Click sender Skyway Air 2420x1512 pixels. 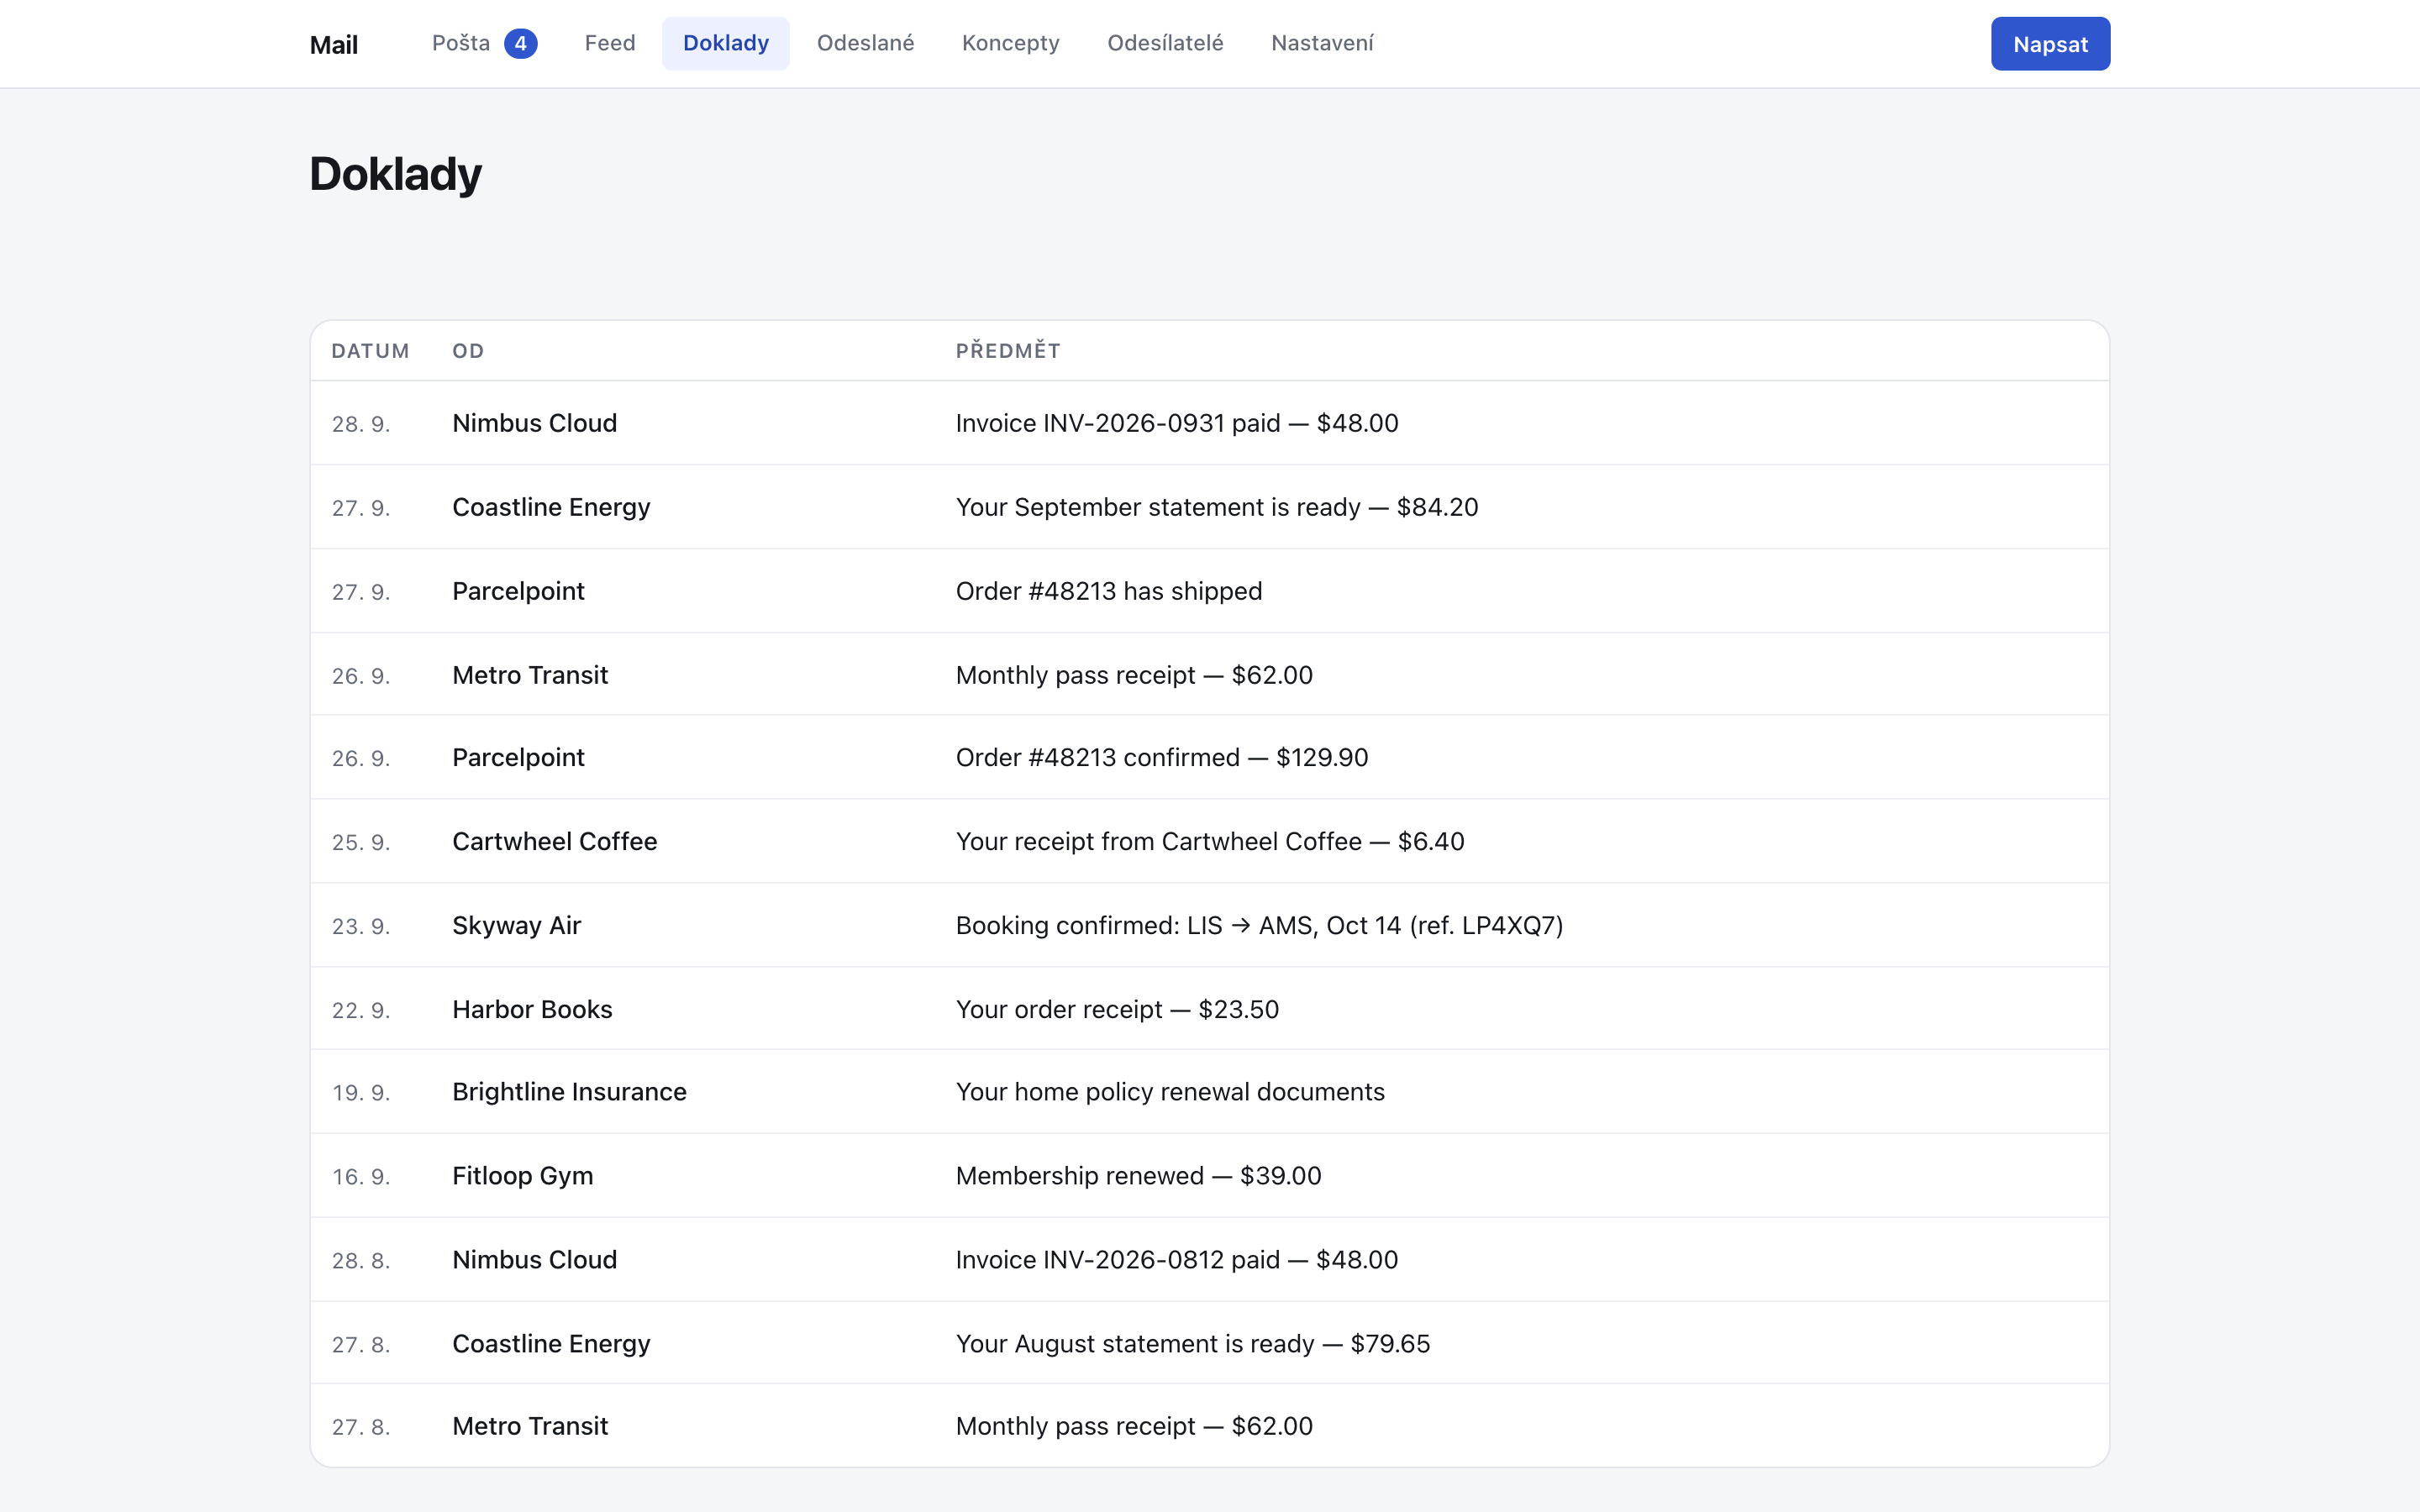click(x=516, y=925)
